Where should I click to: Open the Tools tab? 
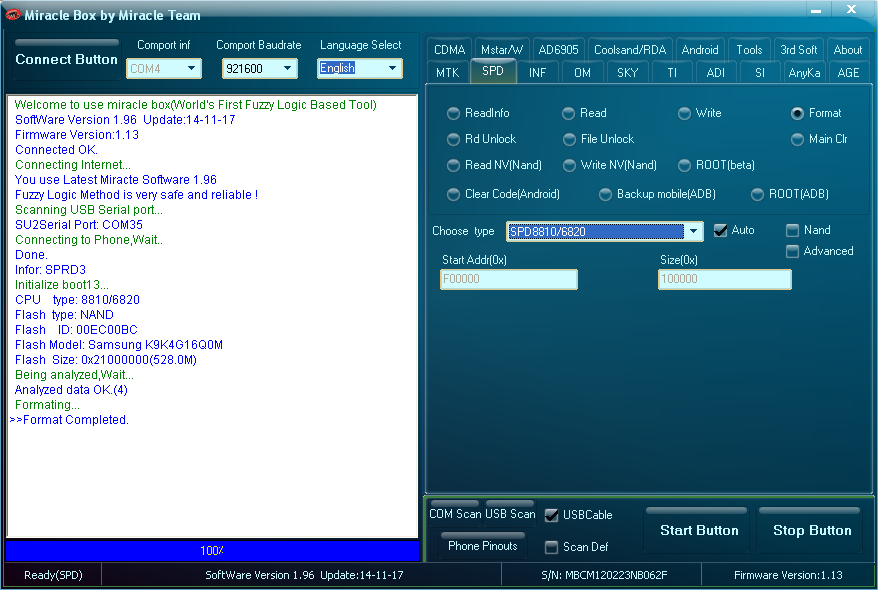click(x=749, y=50)
